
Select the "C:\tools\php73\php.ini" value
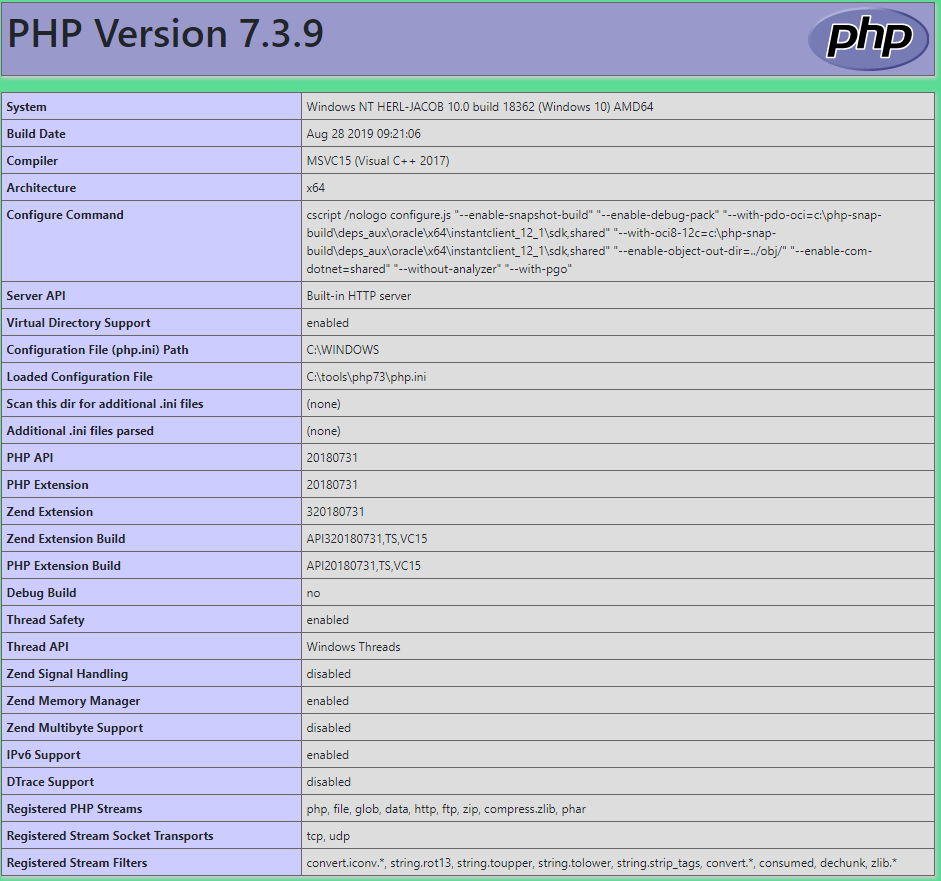coord(367,377)
